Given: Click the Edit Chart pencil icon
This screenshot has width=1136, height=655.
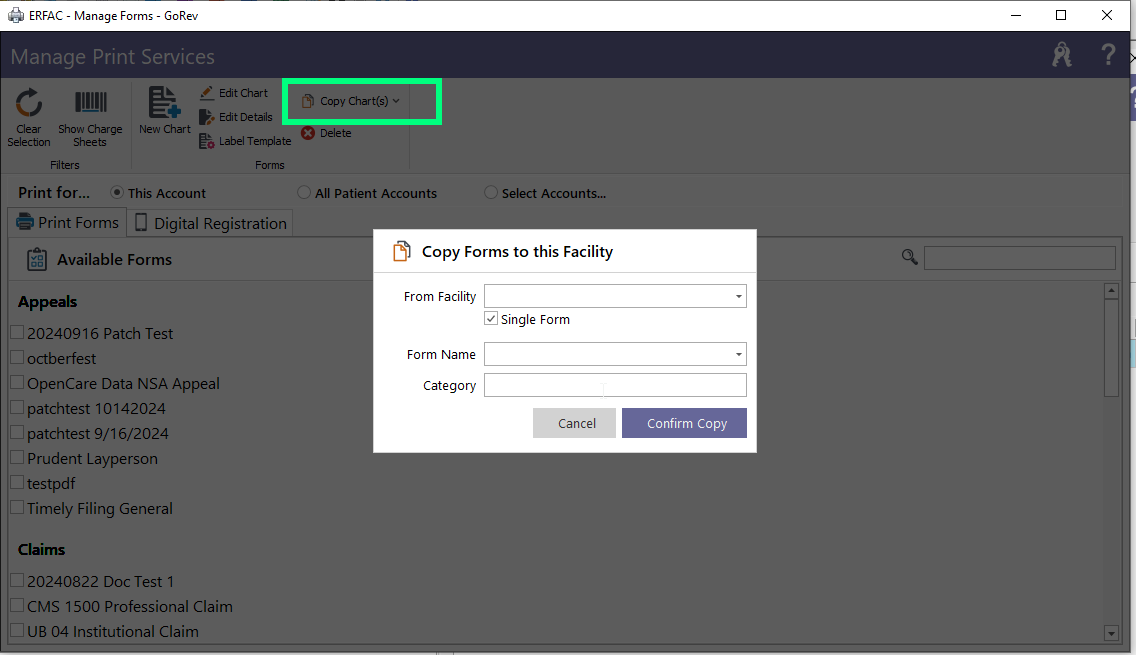Looking at the screenshot, I should pos(206,93).
